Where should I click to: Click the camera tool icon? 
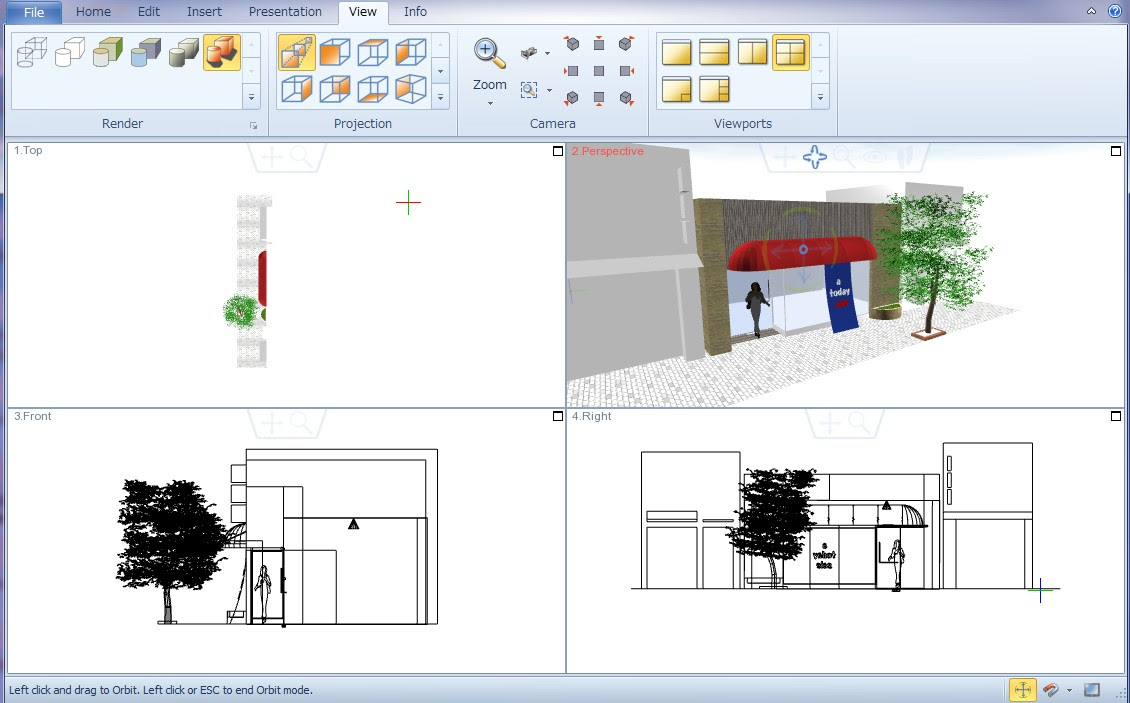tap(529, 53)
